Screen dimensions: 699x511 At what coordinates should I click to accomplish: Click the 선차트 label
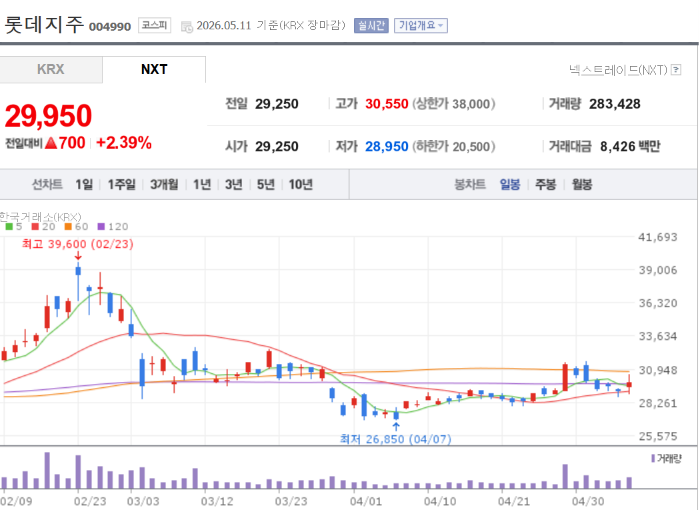coord(47,184)
